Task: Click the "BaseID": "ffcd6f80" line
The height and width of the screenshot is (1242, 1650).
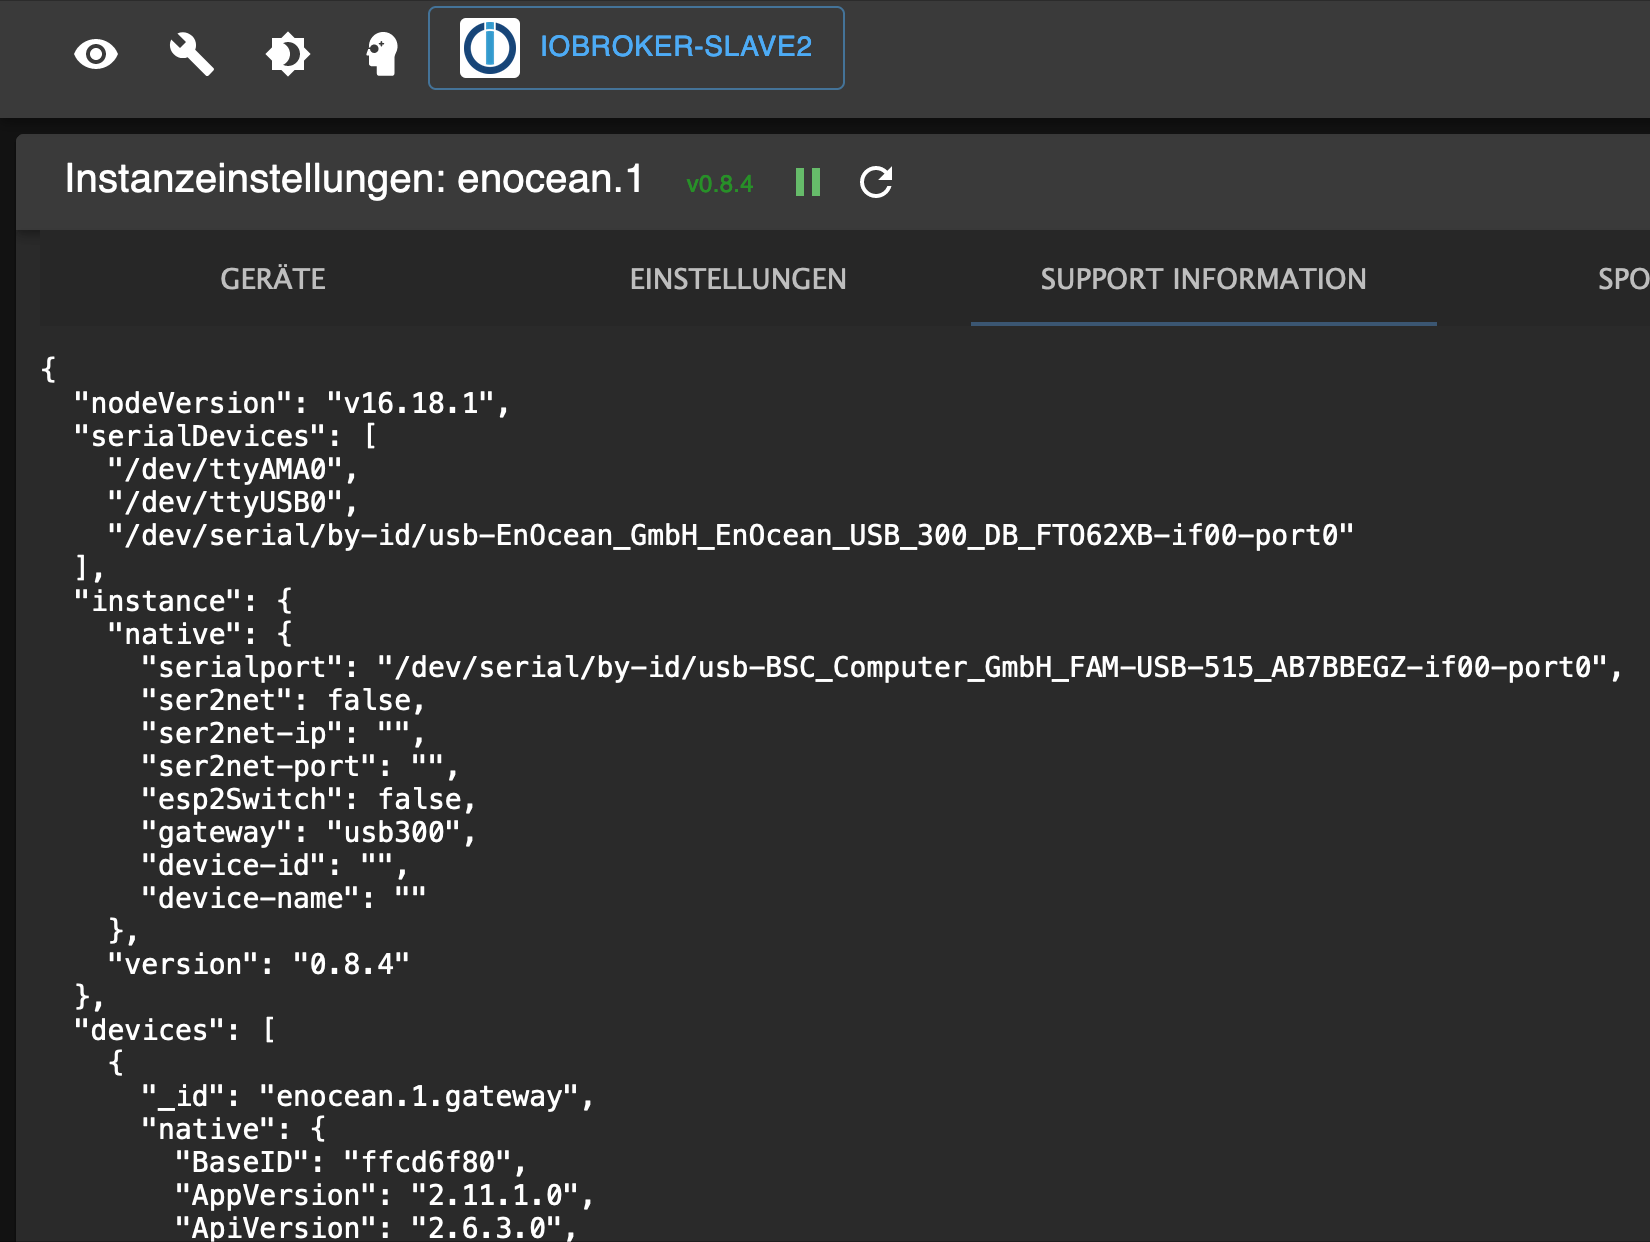Action: pos(351,1162)
